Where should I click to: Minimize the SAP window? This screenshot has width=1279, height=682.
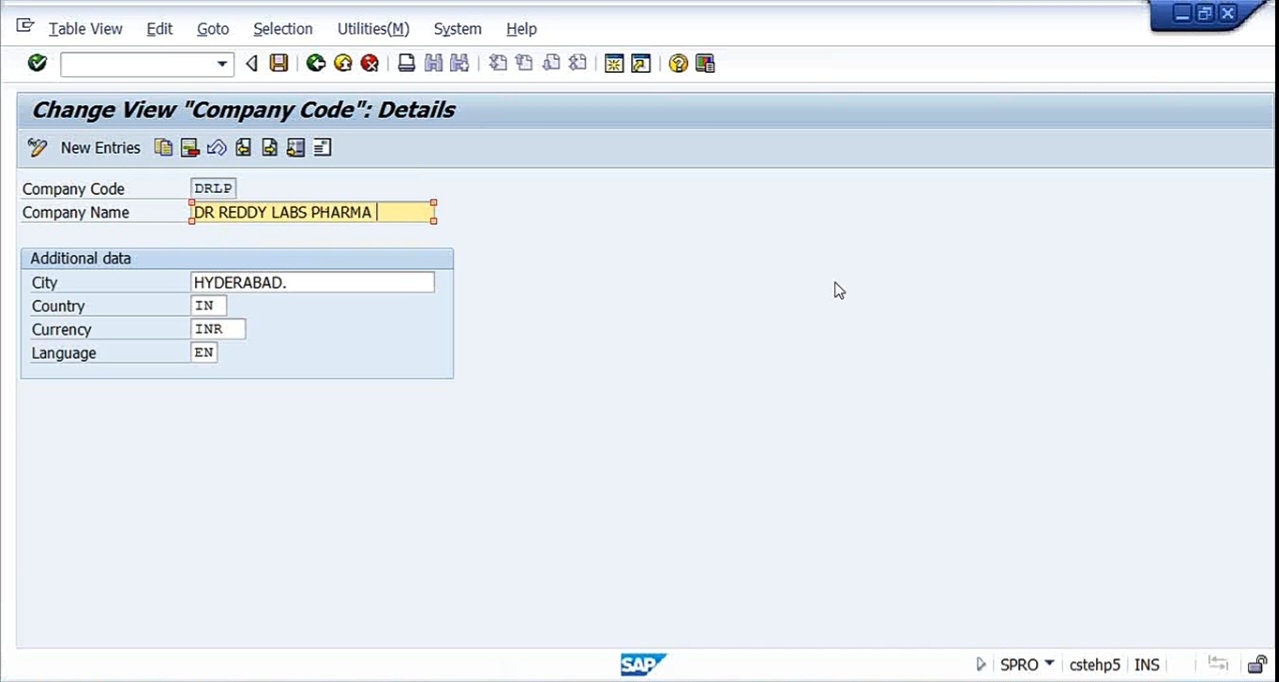(x=1183, y=13)
